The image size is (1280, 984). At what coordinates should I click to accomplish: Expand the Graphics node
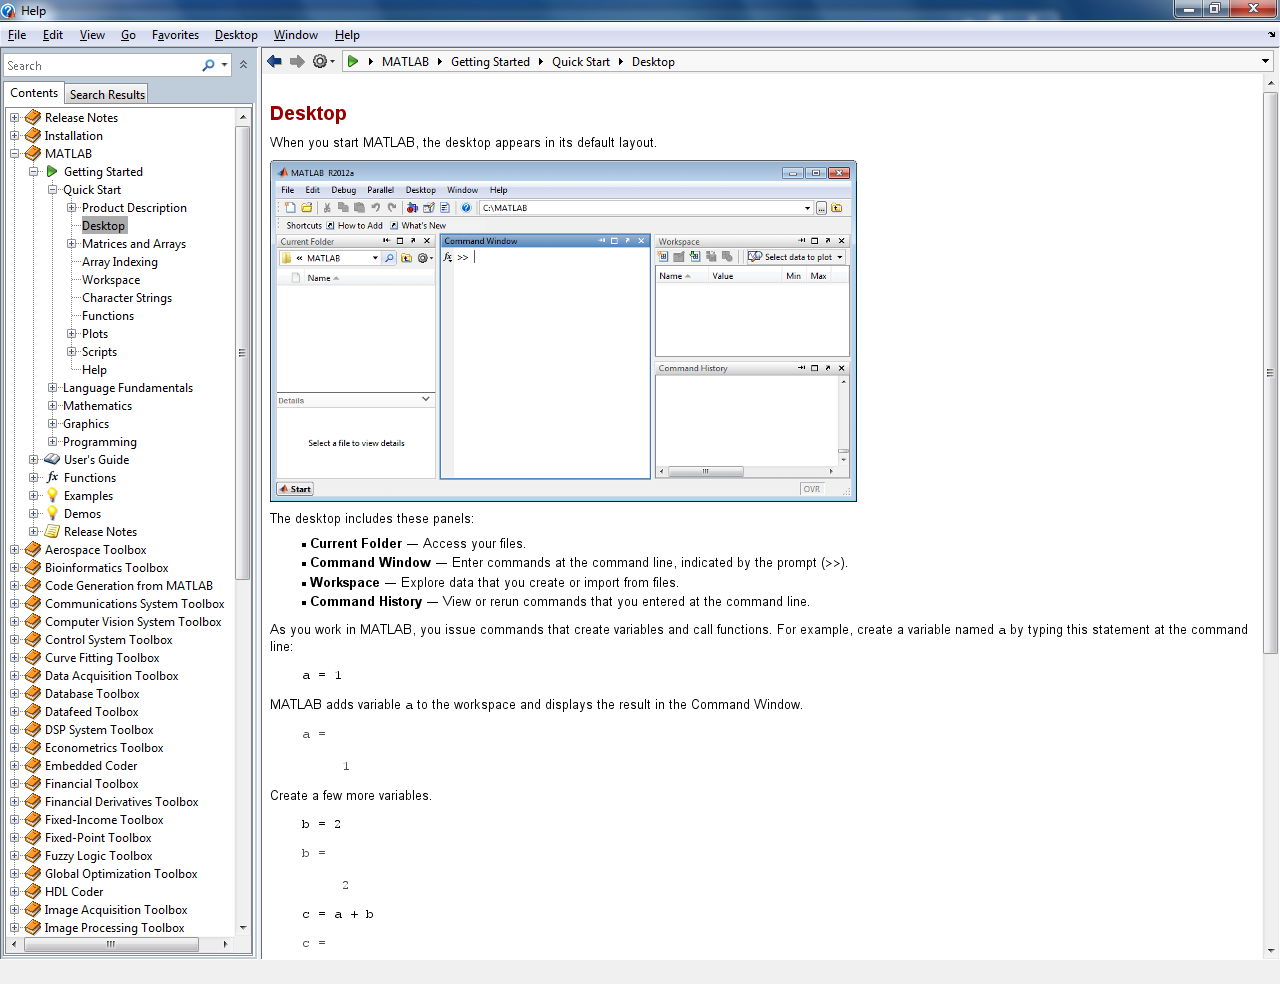point(53,424)
